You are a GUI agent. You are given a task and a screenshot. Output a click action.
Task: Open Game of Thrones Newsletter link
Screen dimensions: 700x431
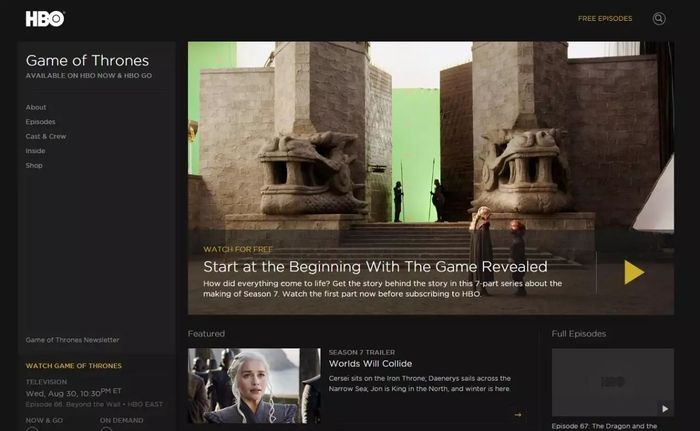pyautogui.click(x=72, y=340)
